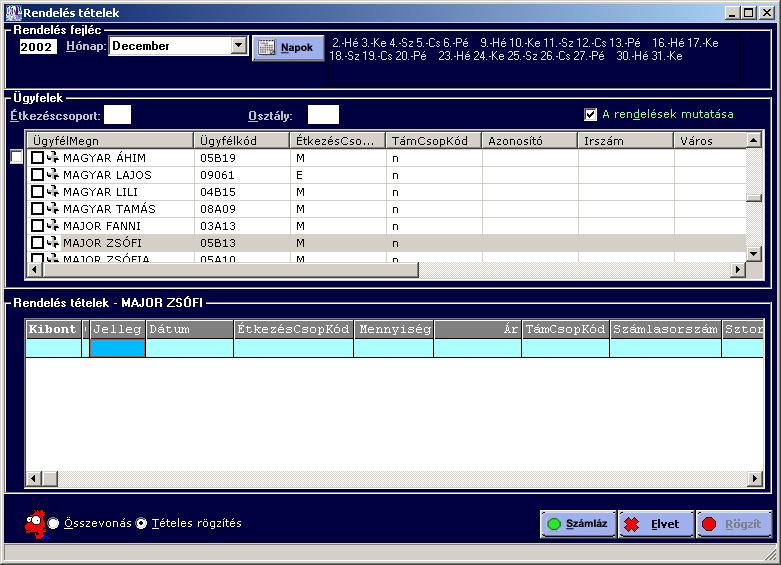Select the Összevonás radio option
The image size is (781, 565).
[x=54, y=523]
